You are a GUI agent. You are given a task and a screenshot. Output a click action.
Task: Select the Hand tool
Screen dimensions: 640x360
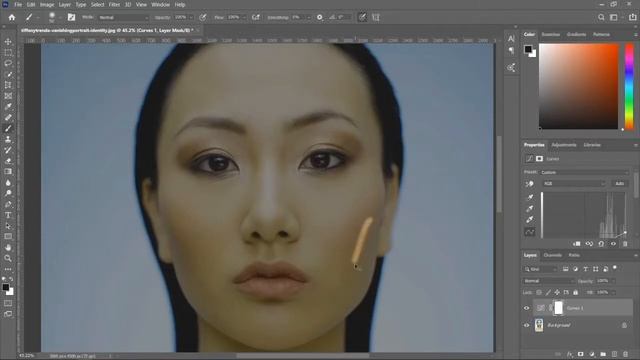[x=8, y=247]
